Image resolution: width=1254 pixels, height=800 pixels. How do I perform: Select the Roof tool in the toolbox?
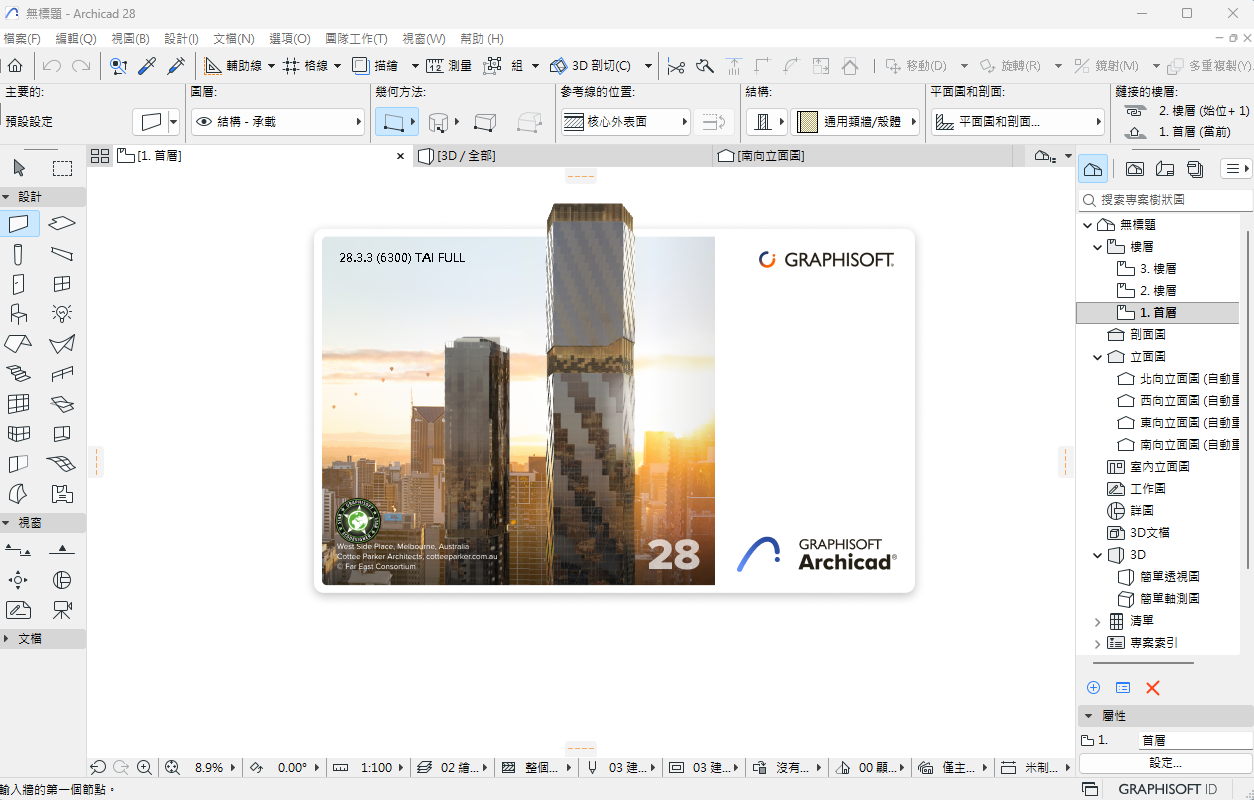click(18, 344)
